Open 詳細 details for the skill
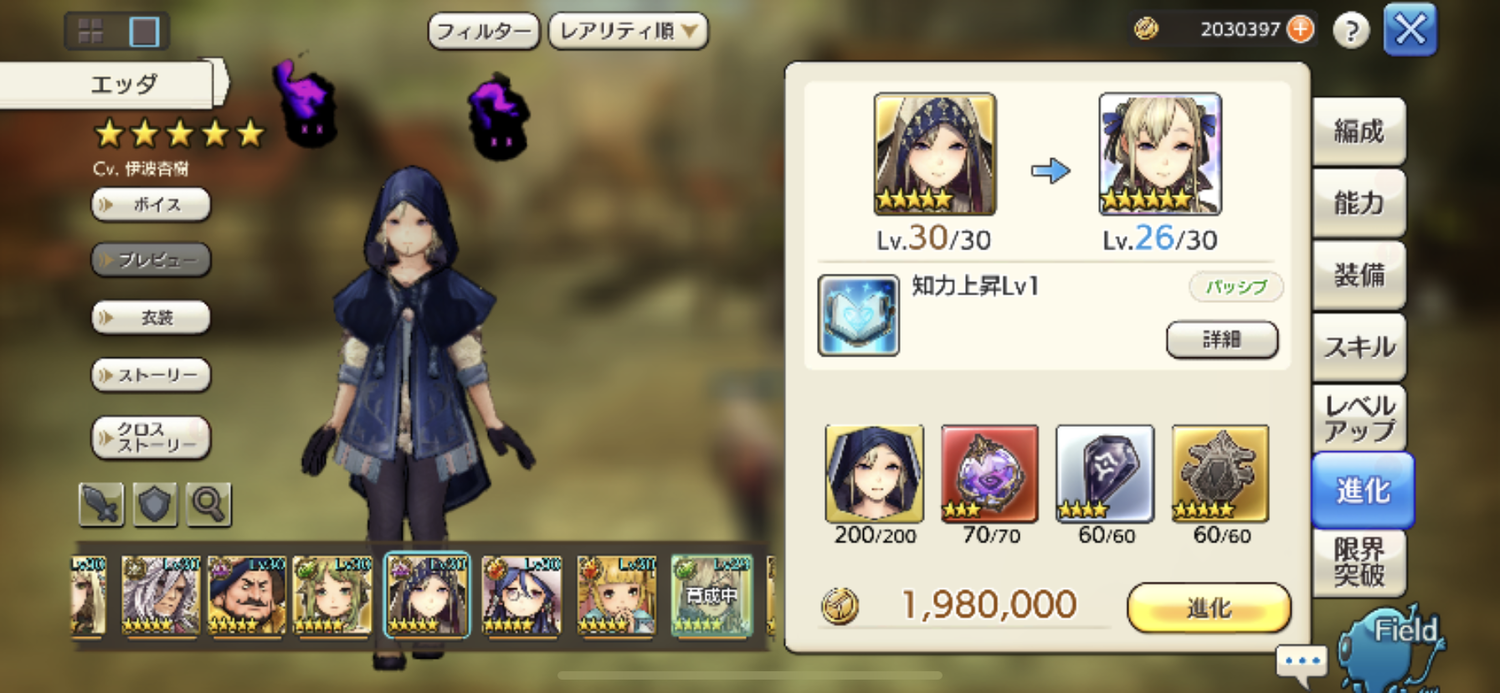The width and height of the screenshot is (1500, 693). click(1222, 339)
